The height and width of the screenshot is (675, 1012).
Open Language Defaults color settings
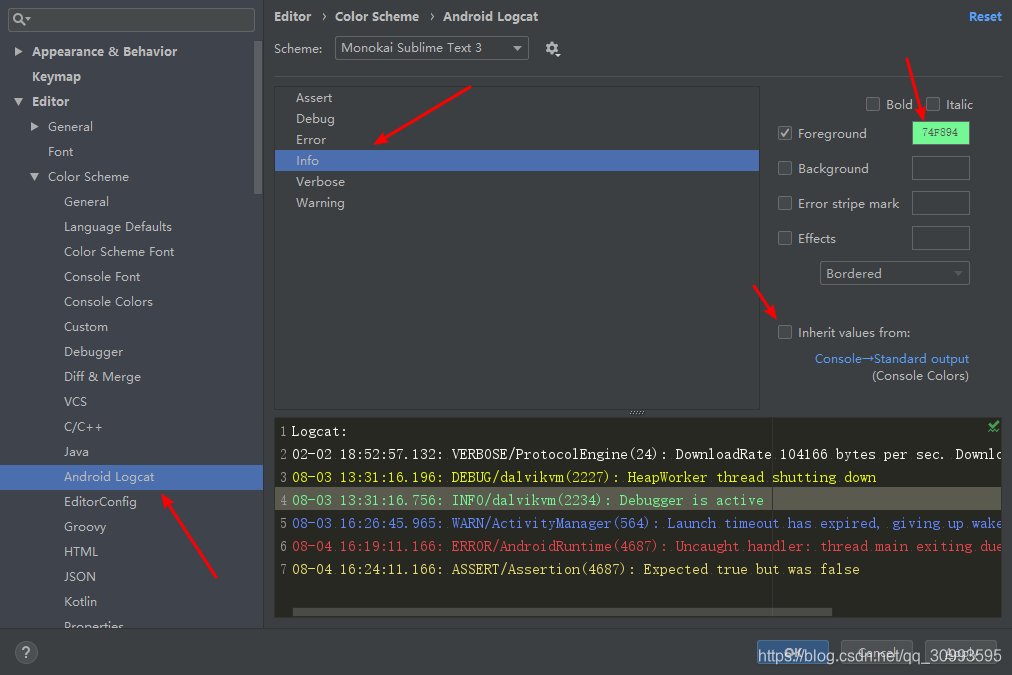[118, 227]
